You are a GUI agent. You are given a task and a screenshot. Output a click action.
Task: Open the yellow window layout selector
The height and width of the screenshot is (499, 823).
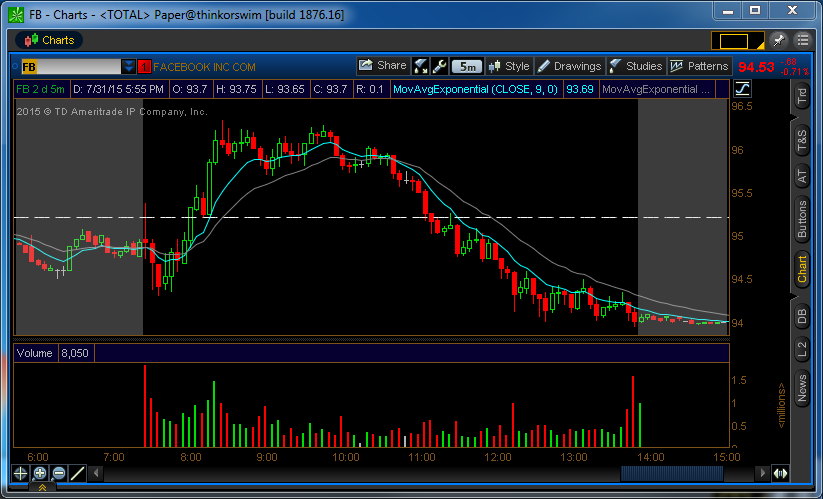pyautogui.click(x=737, y=41)
